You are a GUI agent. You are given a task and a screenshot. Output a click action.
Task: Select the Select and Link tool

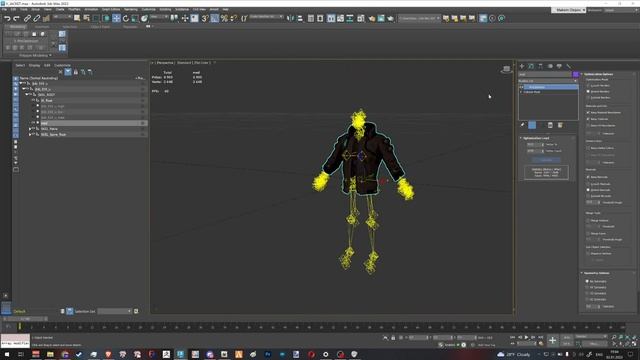coord(27,18)
